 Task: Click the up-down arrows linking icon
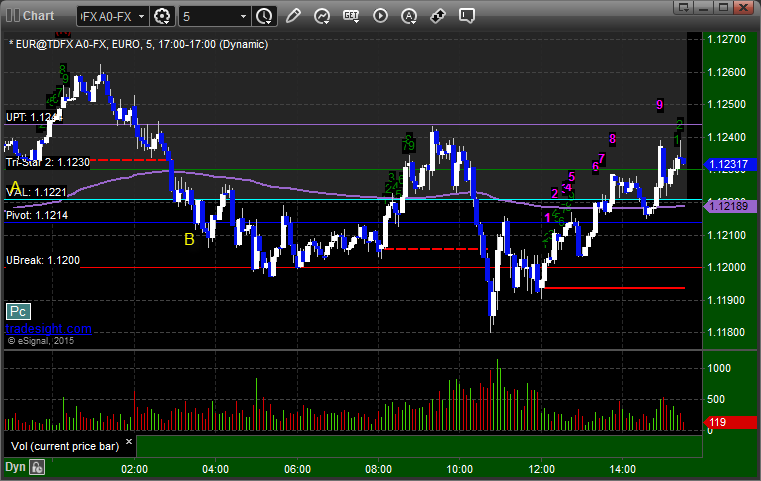[x=438, y=16]
